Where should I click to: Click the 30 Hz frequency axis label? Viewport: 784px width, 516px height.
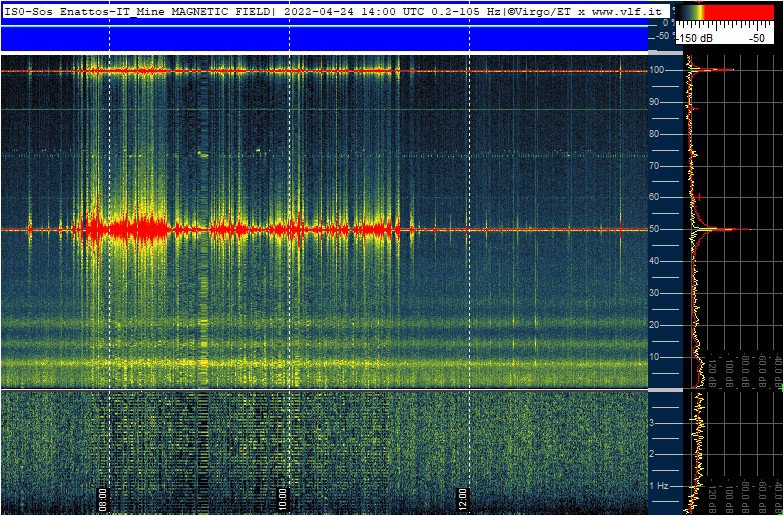pyautogui.click(x=657, y=293)
